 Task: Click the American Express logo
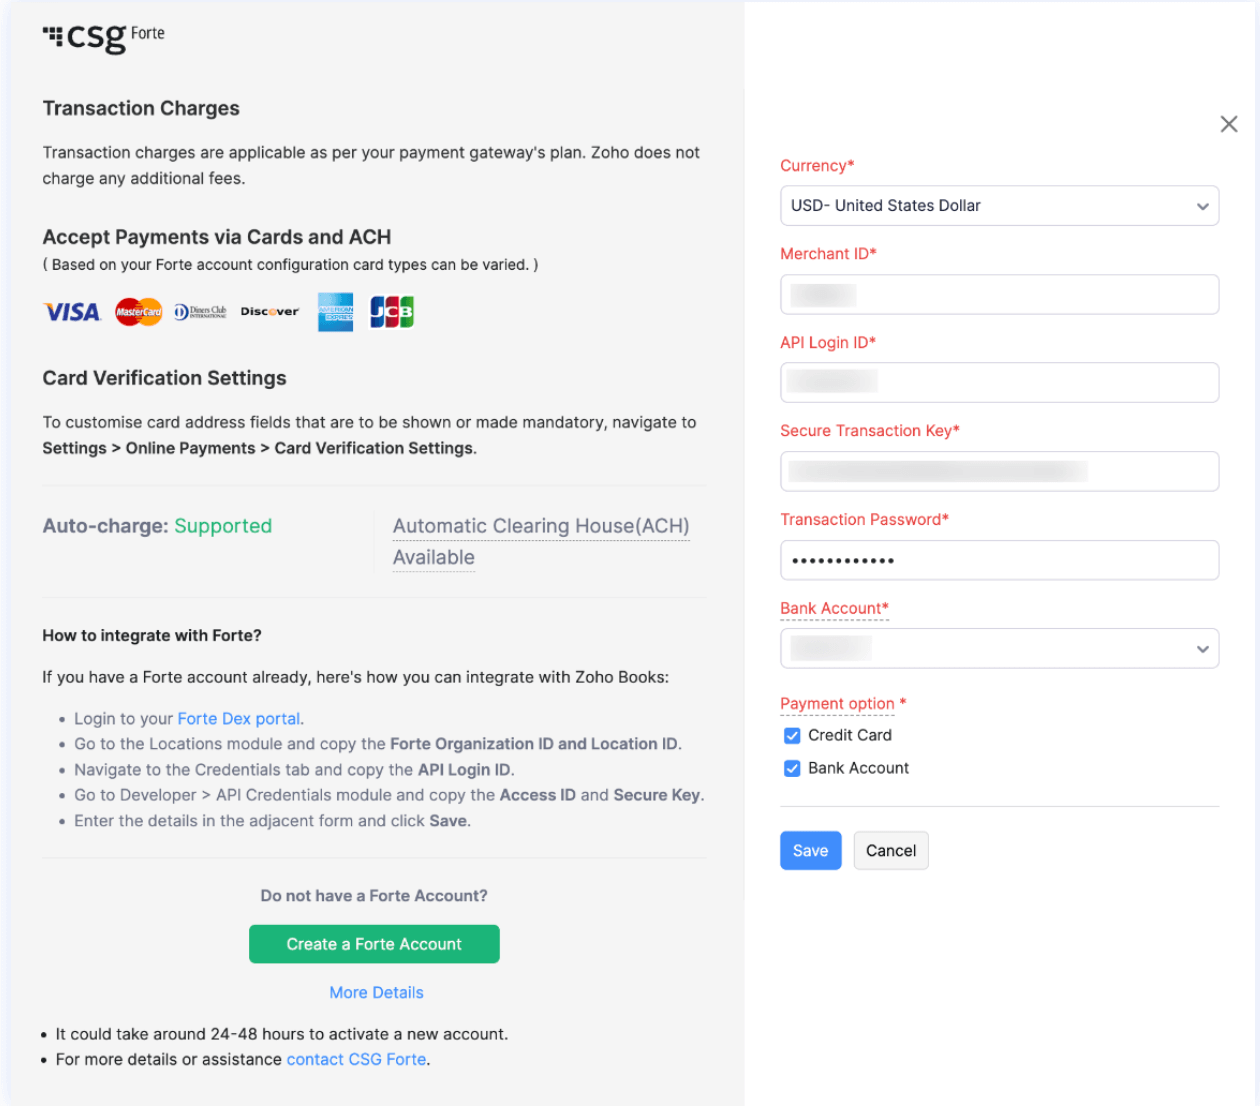(335, 312)
